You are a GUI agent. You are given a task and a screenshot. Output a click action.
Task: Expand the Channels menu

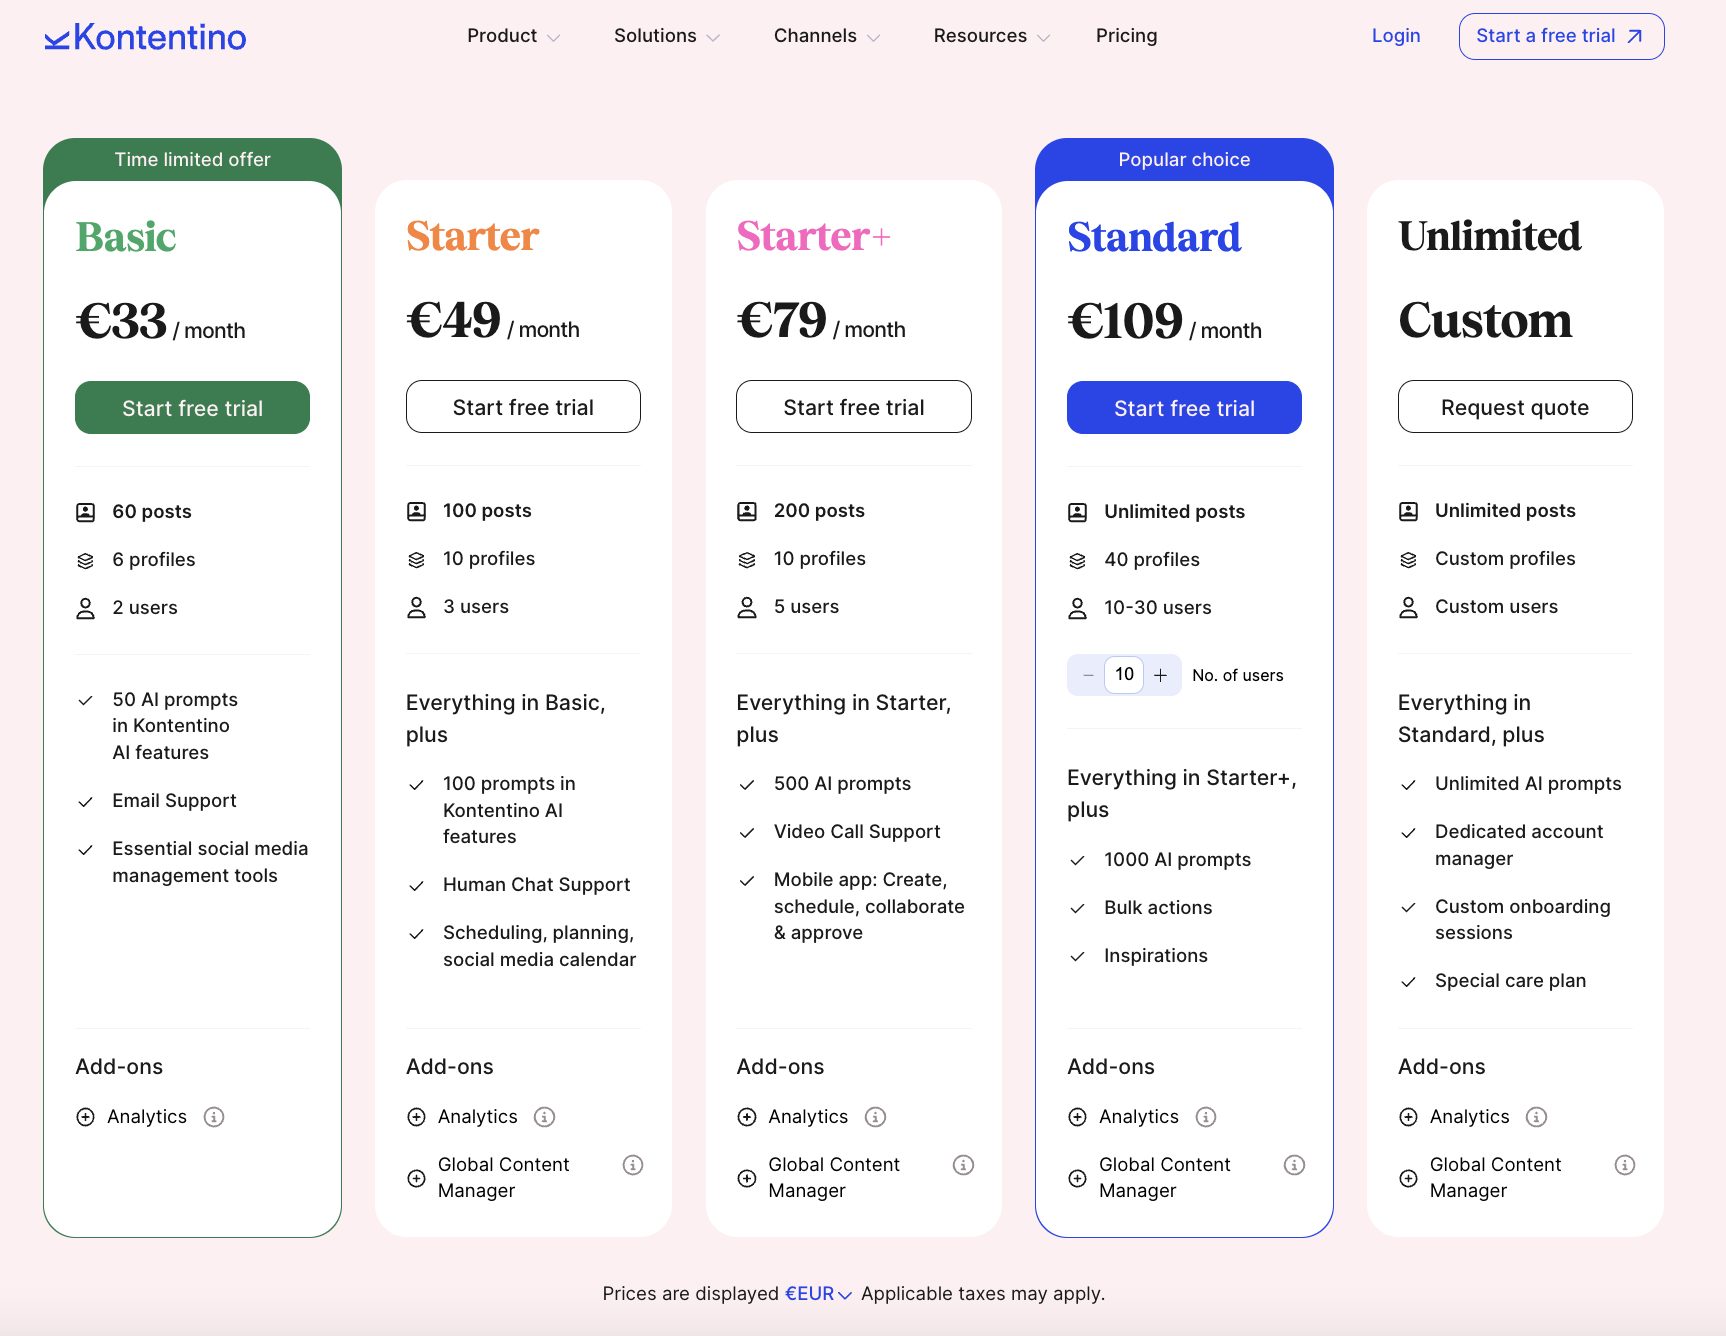click(x=827, y=36)
